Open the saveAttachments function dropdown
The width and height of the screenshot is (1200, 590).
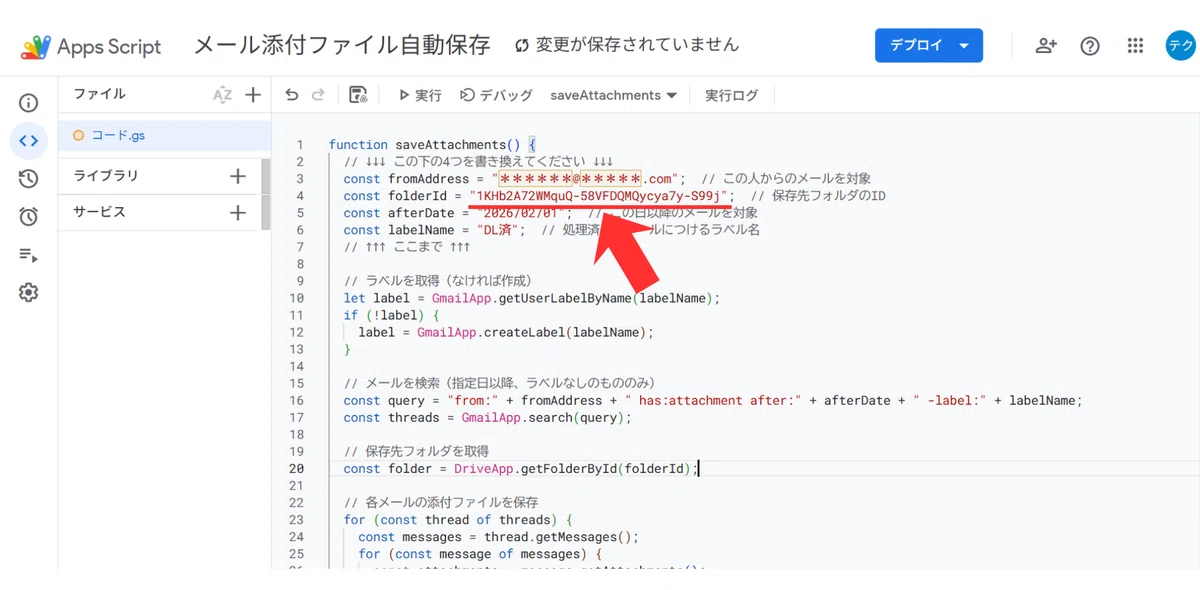[x=613, y=95]
